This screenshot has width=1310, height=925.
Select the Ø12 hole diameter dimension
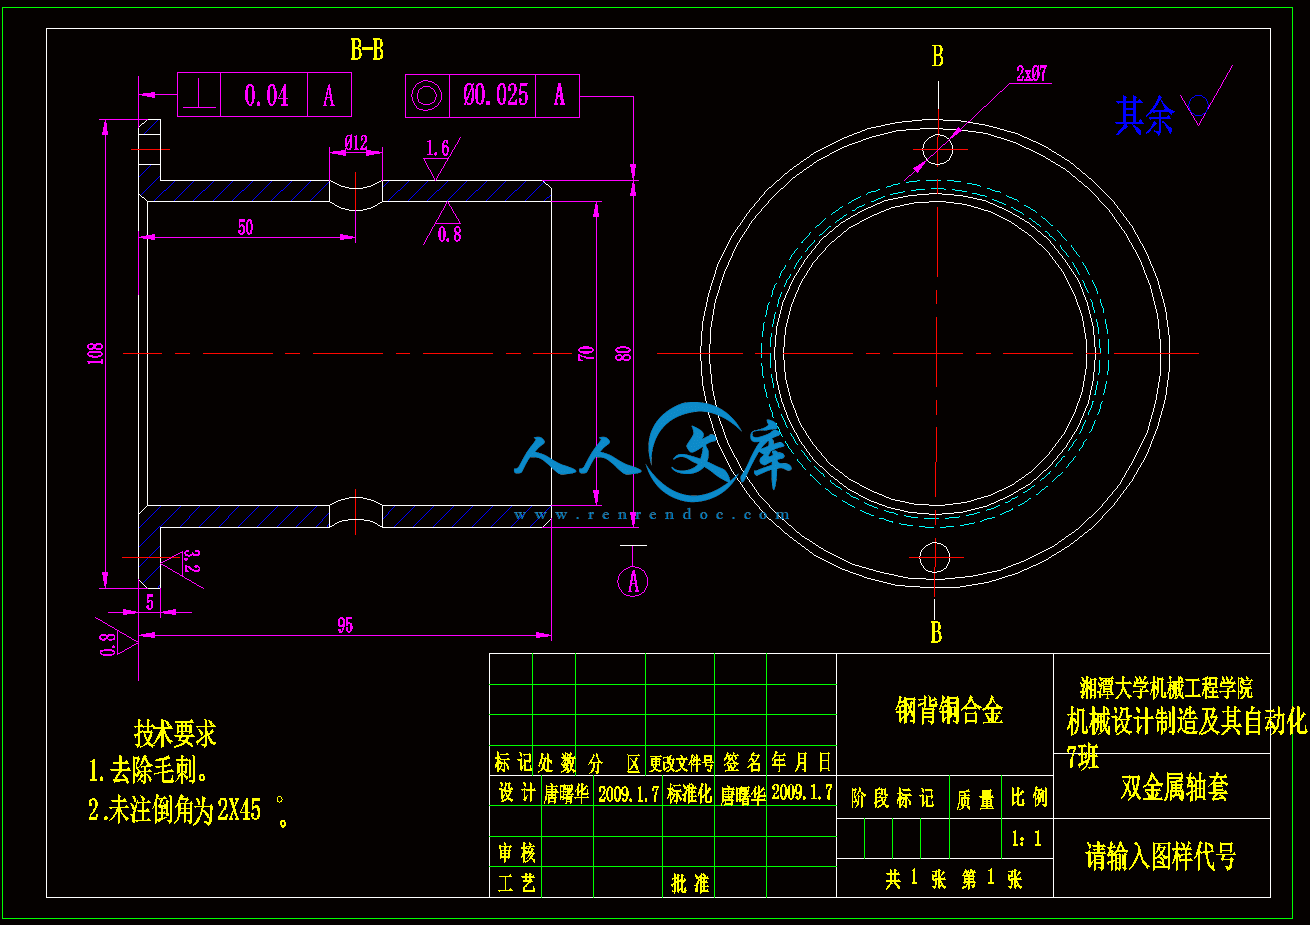pyautogui.click(x=357, y=143)
